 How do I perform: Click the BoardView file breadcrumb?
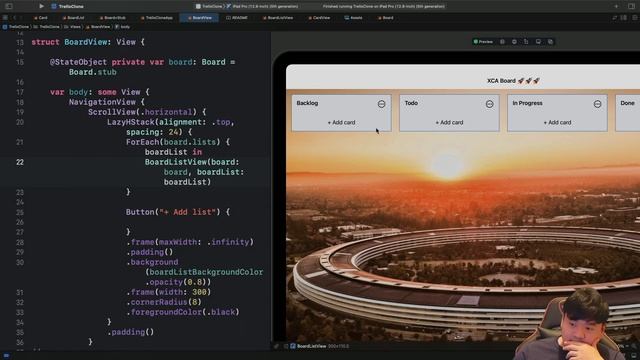(98, 27)
